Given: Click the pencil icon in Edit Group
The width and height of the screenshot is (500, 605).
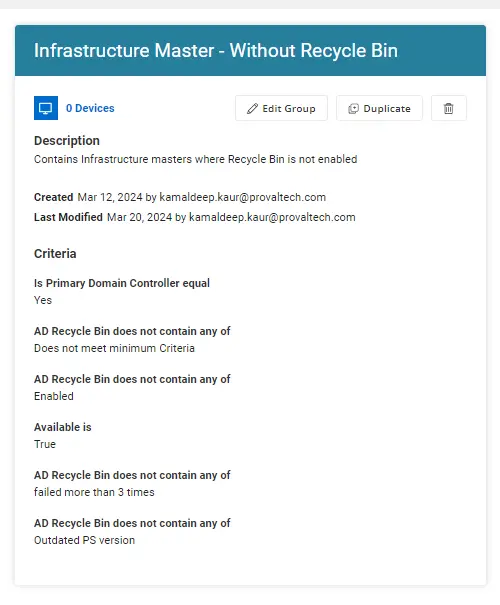Looking at the screenshot, I should [252, 109].
